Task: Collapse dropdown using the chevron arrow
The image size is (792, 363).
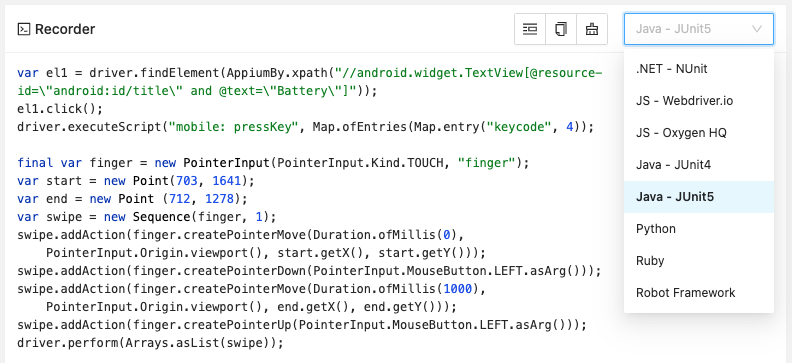Action: pos(757,29)
